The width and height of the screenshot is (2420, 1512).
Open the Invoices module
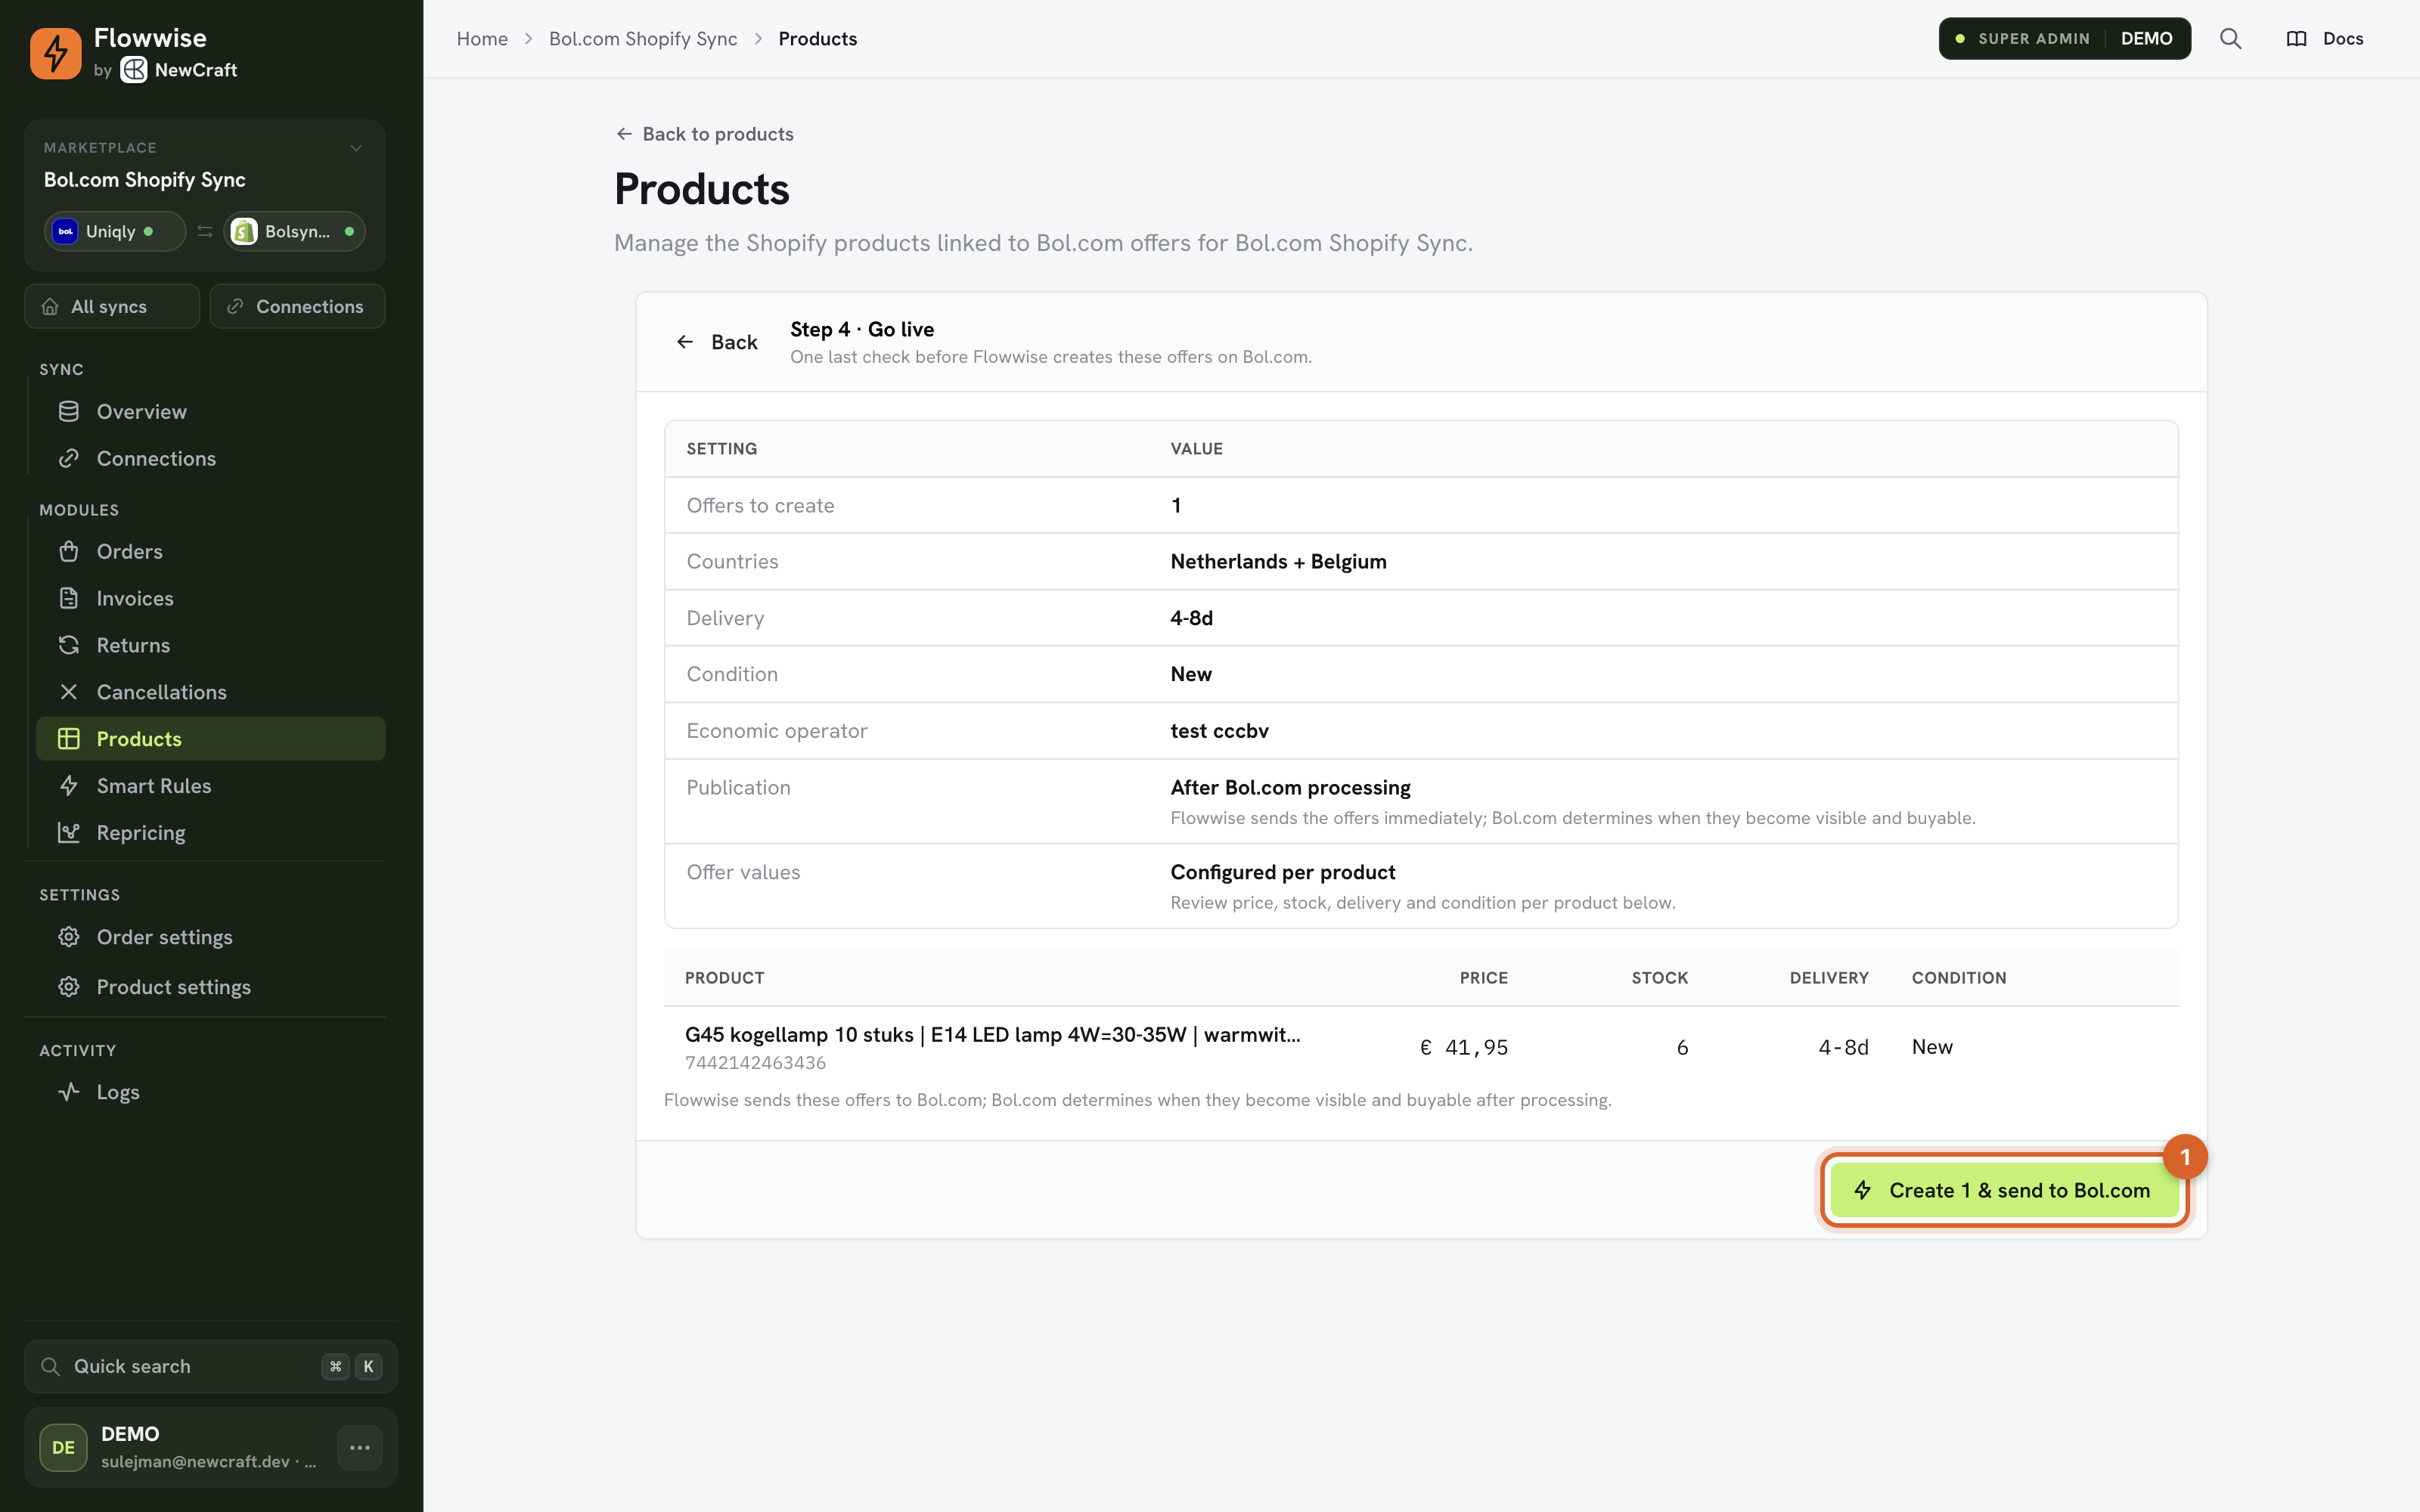pyautogui.click(x=211, y=598)
